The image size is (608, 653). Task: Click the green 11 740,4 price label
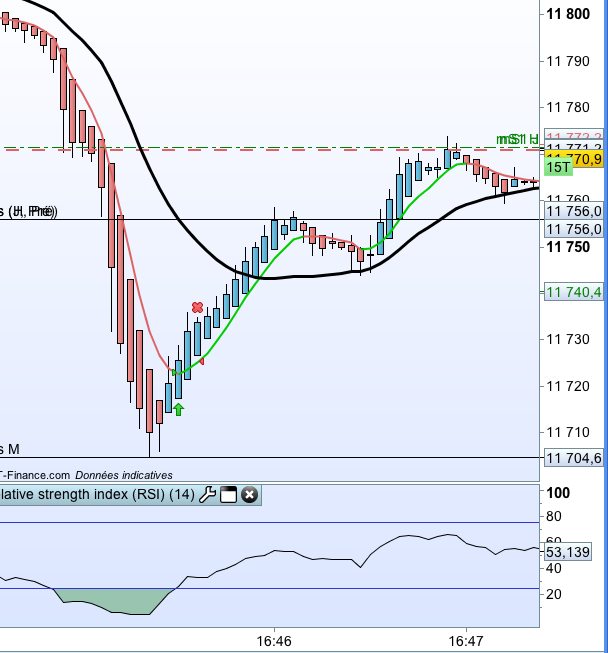coord(574,292)
